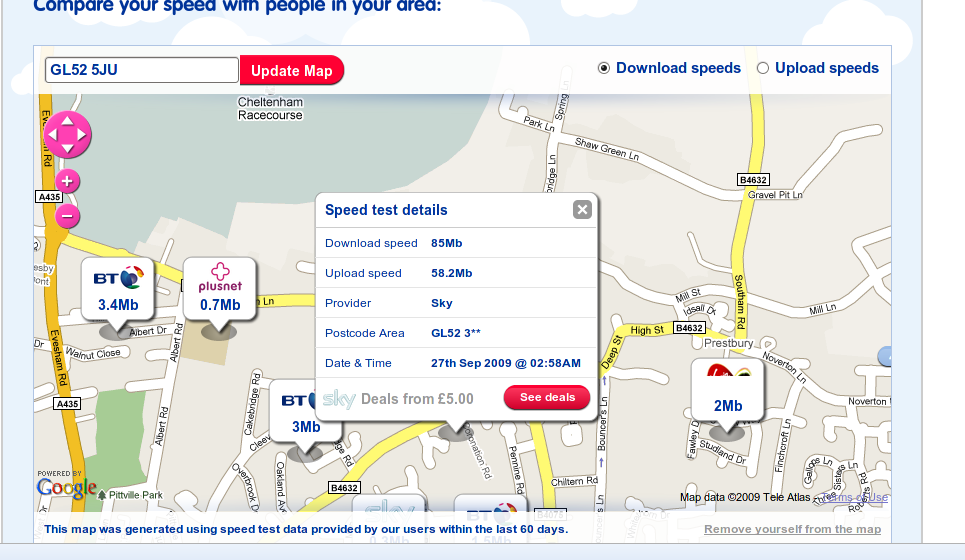The width and height of the screenshot is (965, 560).
Task: Click the Prestbury map label
Action: [729, 343]
